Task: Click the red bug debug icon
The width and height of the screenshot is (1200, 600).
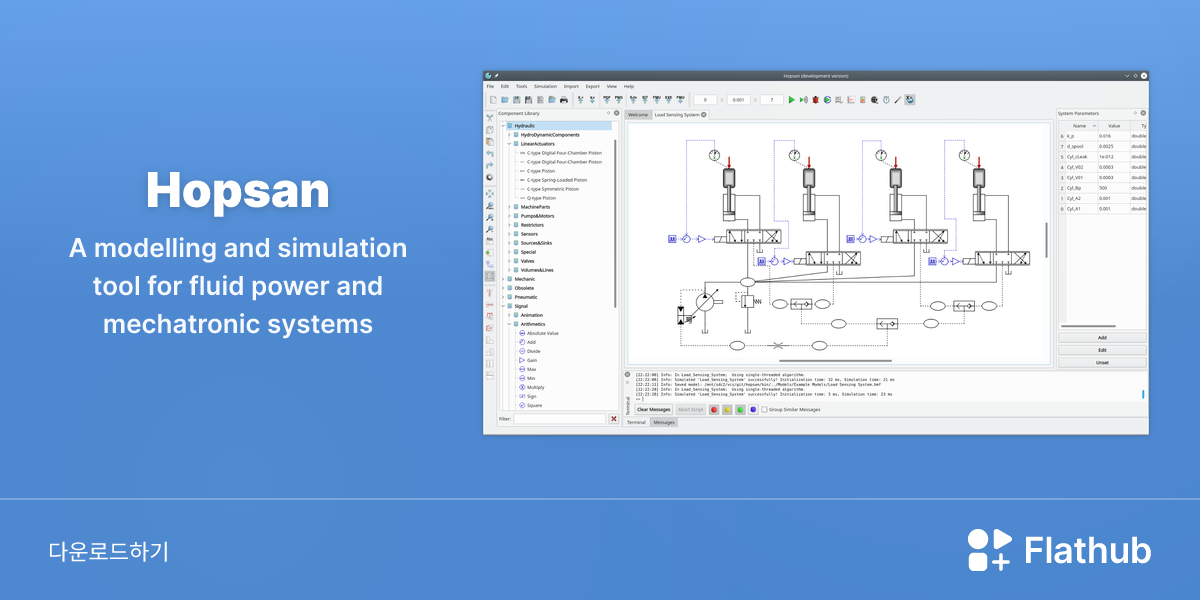Action: pyautogui.click(x=815, y=100)
